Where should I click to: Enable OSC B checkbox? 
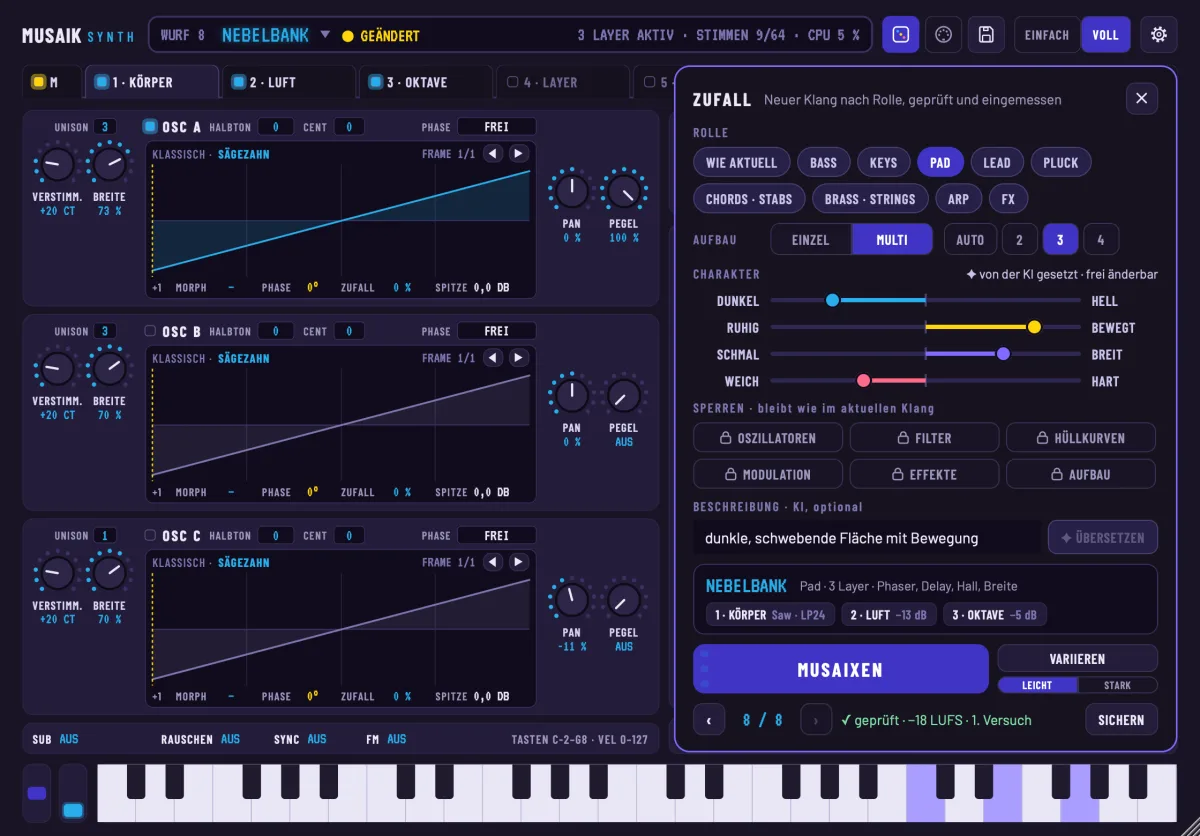click(150, 331)
